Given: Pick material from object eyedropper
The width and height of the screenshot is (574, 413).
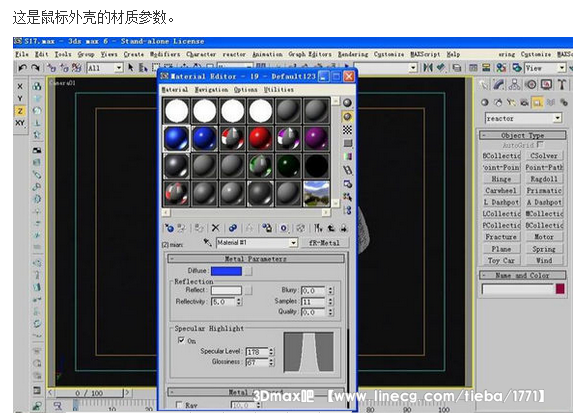Looking at the screenshot, I should pos(208,242).
